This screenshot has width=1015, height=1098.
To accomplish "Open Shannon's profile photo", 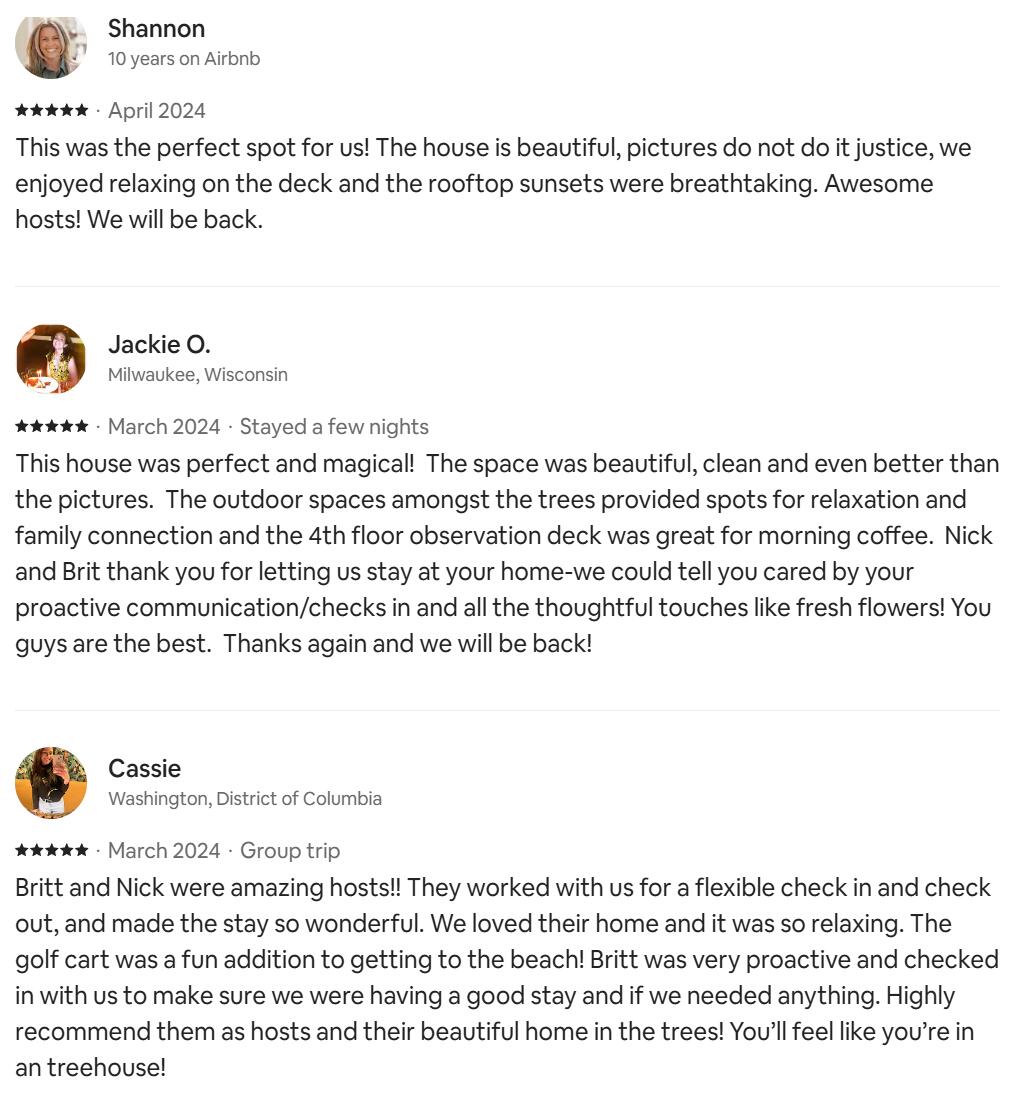I will click(51, 45).
